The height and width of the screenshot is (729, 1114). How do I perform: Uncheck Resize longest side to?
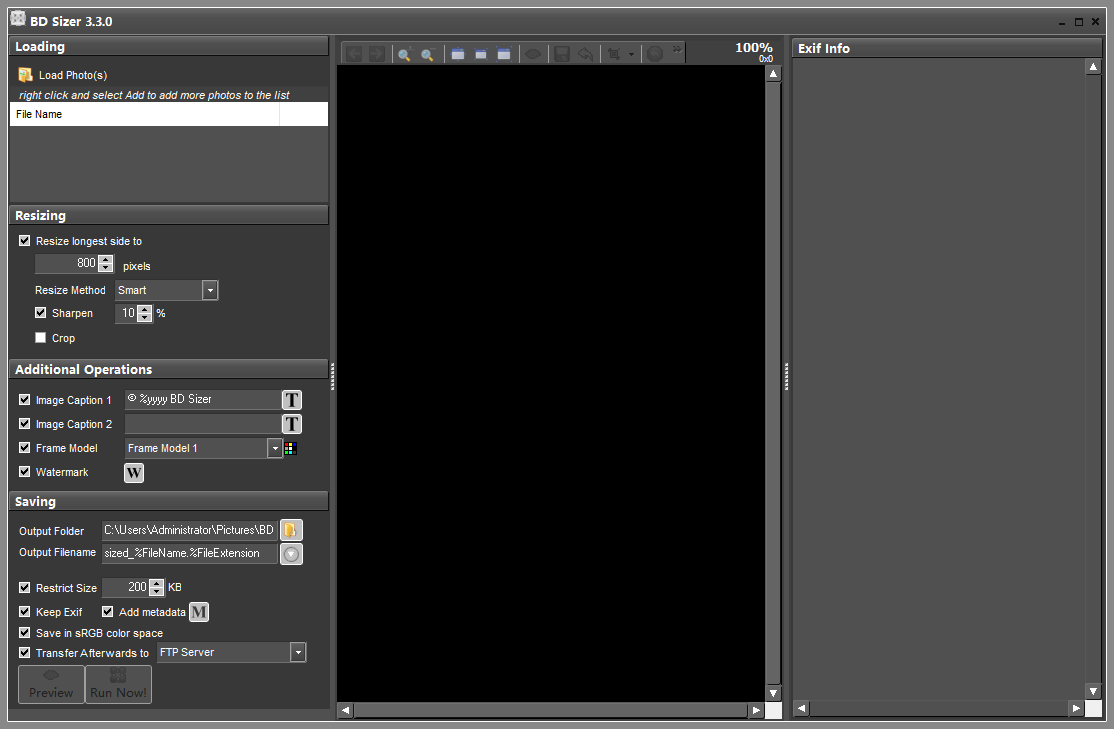tap(25, 241)
